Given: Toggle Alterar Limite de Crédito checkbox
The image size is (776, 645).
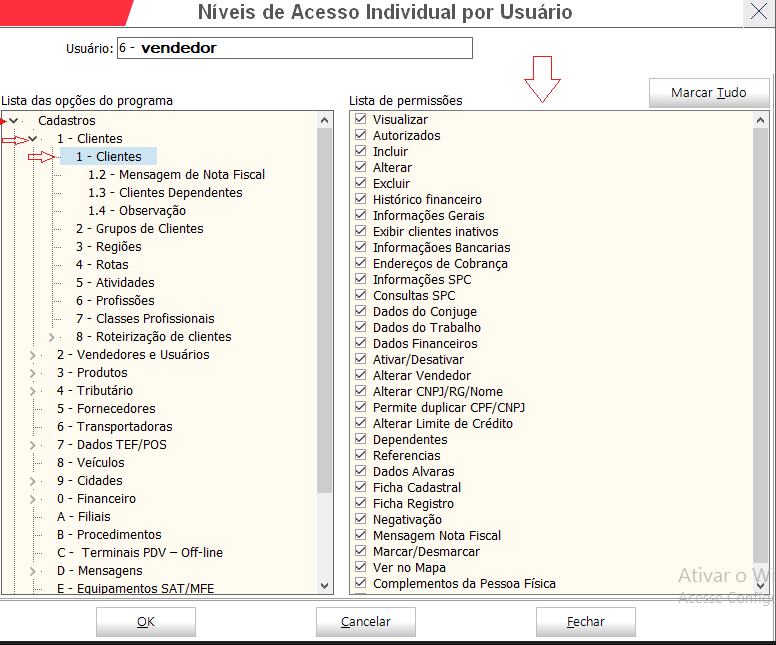Looking at the screenshot, I should click(x=361, y=423).
